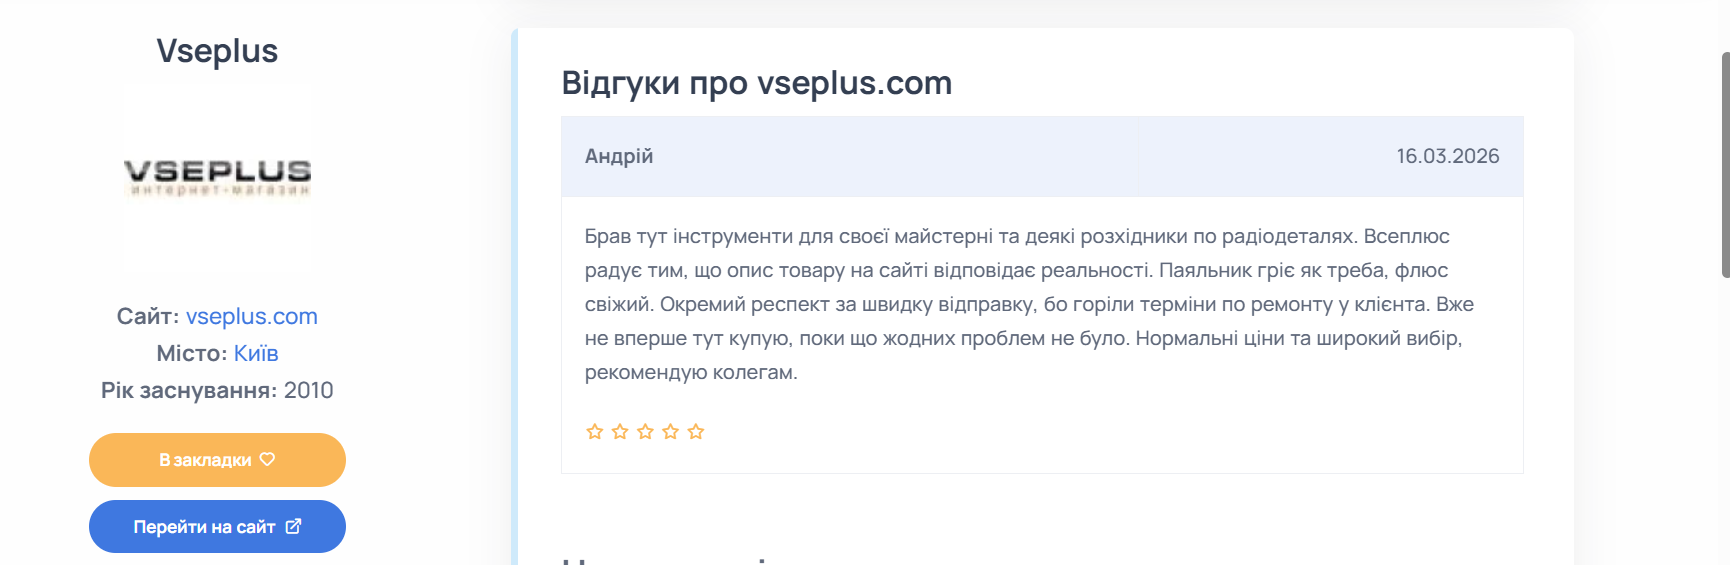Click the page vertical scrollbar thumb
Image resolution: width=1730 pixels, height=565 pixels.
coord(1725,165)
